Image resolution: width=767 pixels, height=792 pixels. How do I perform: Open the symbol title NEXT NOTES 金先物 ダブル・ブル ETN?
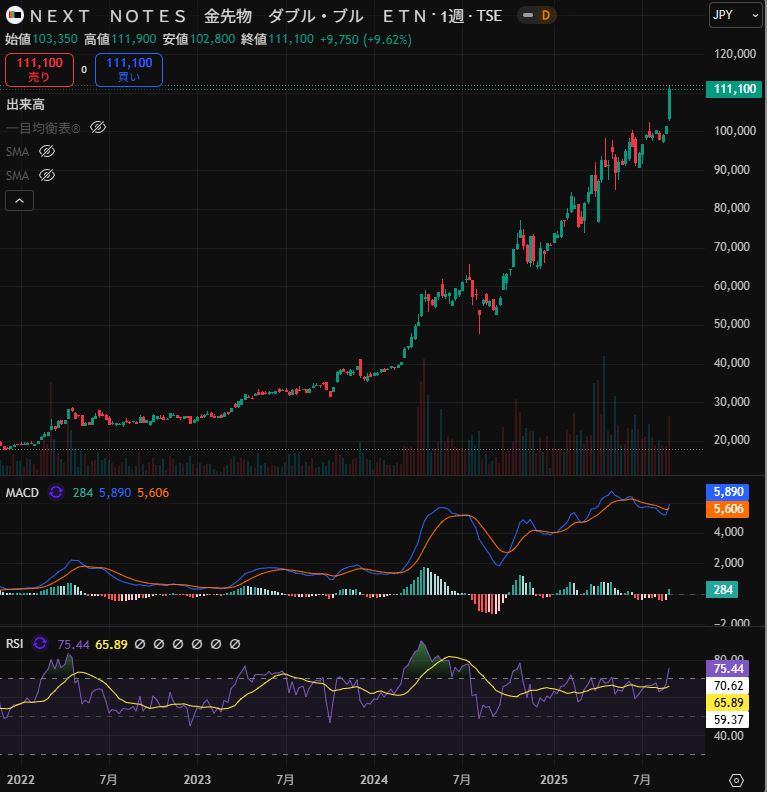coord(228,16)
